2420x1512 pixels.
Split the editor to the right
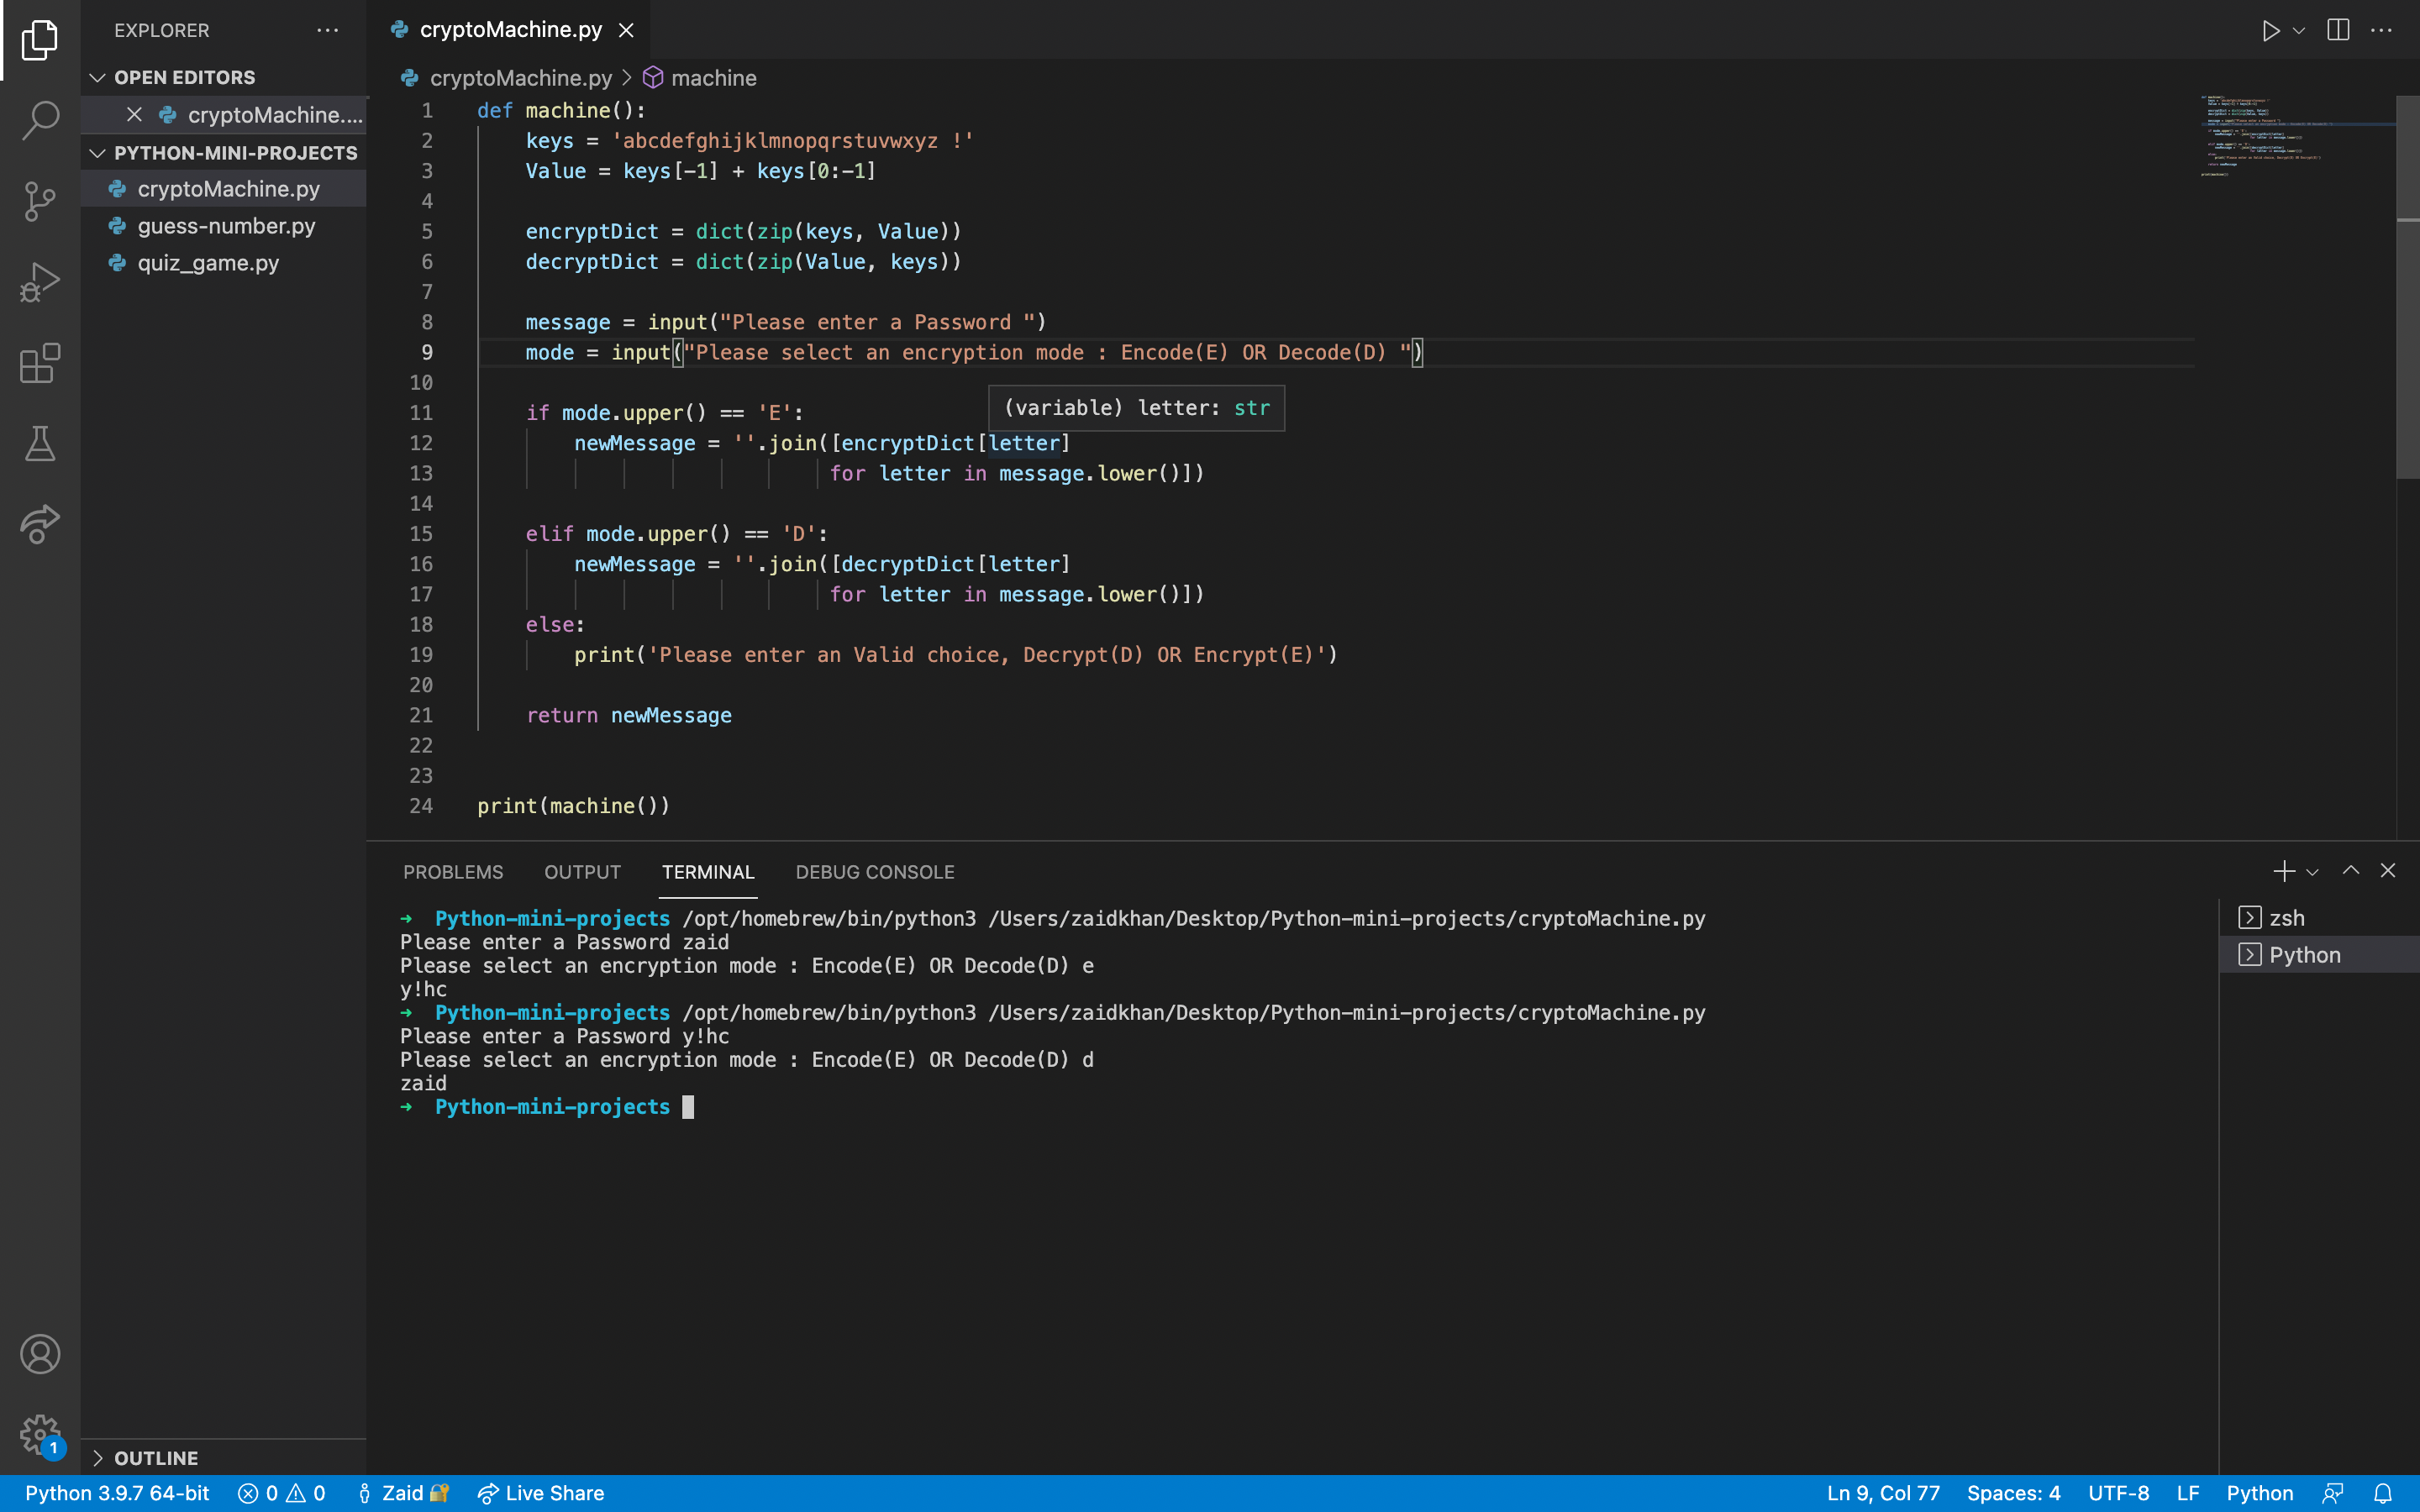click(2338, 30)
